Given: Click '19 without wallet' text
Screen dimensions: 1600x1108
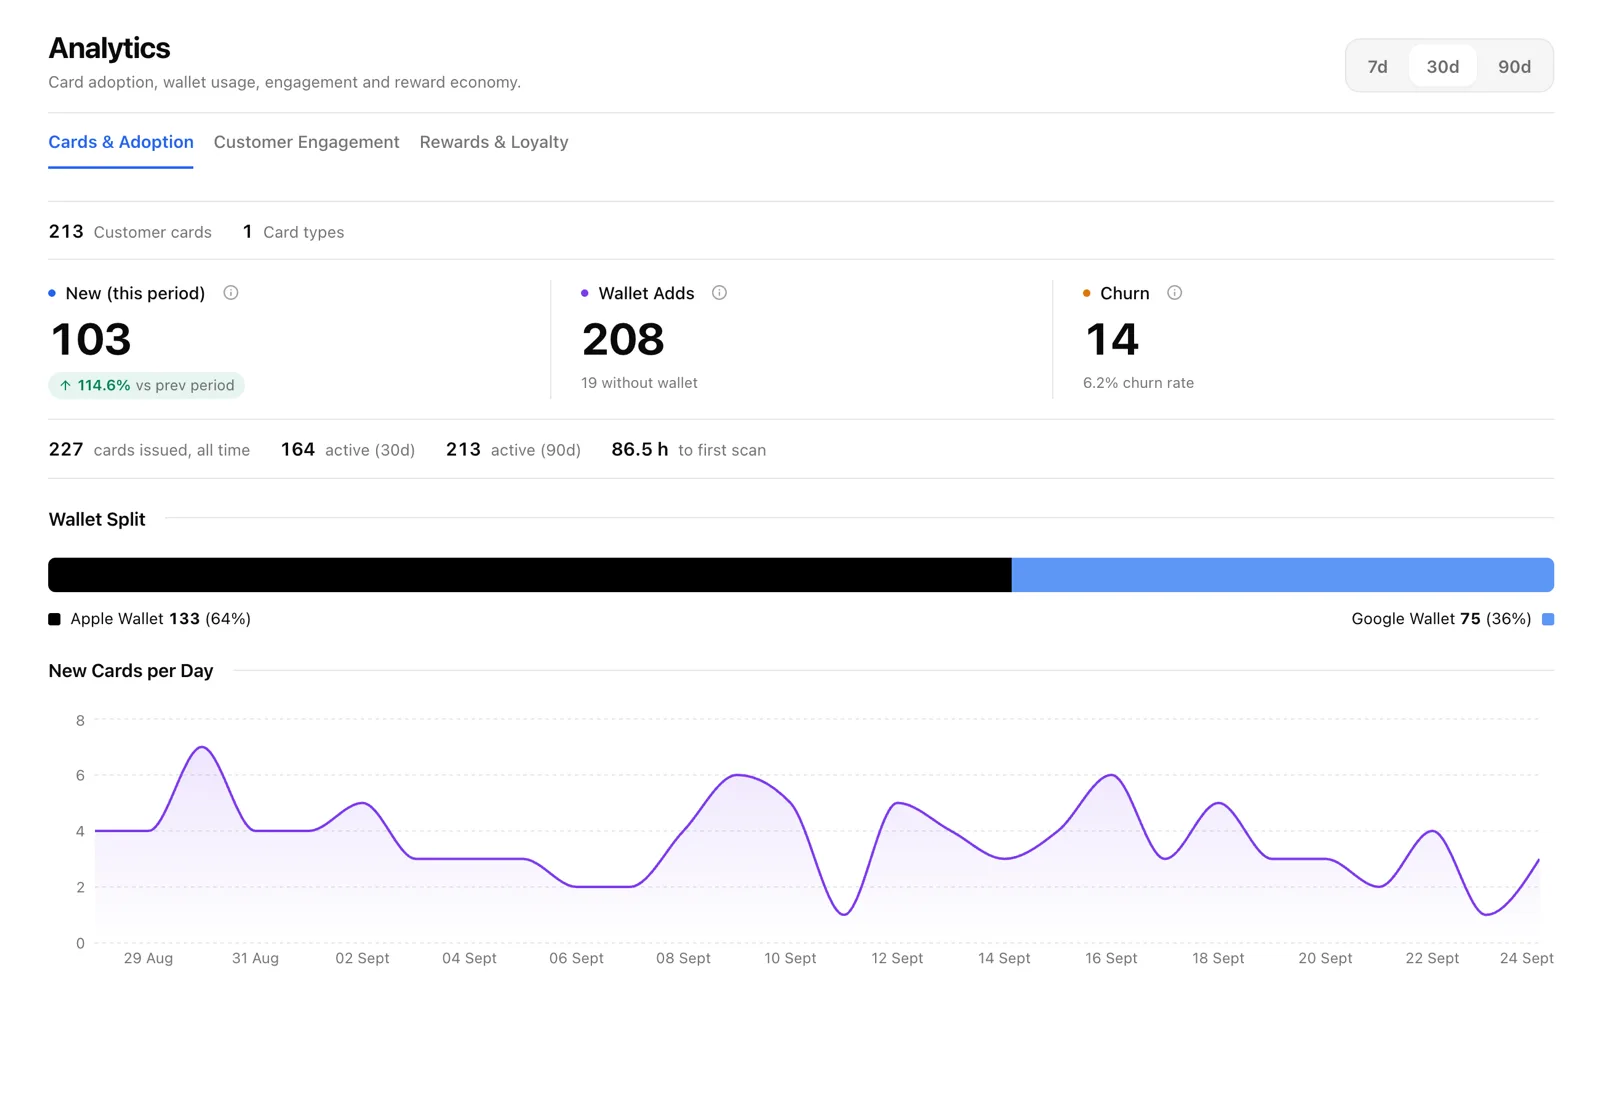Looking at the screenshot, I should 639,383.
